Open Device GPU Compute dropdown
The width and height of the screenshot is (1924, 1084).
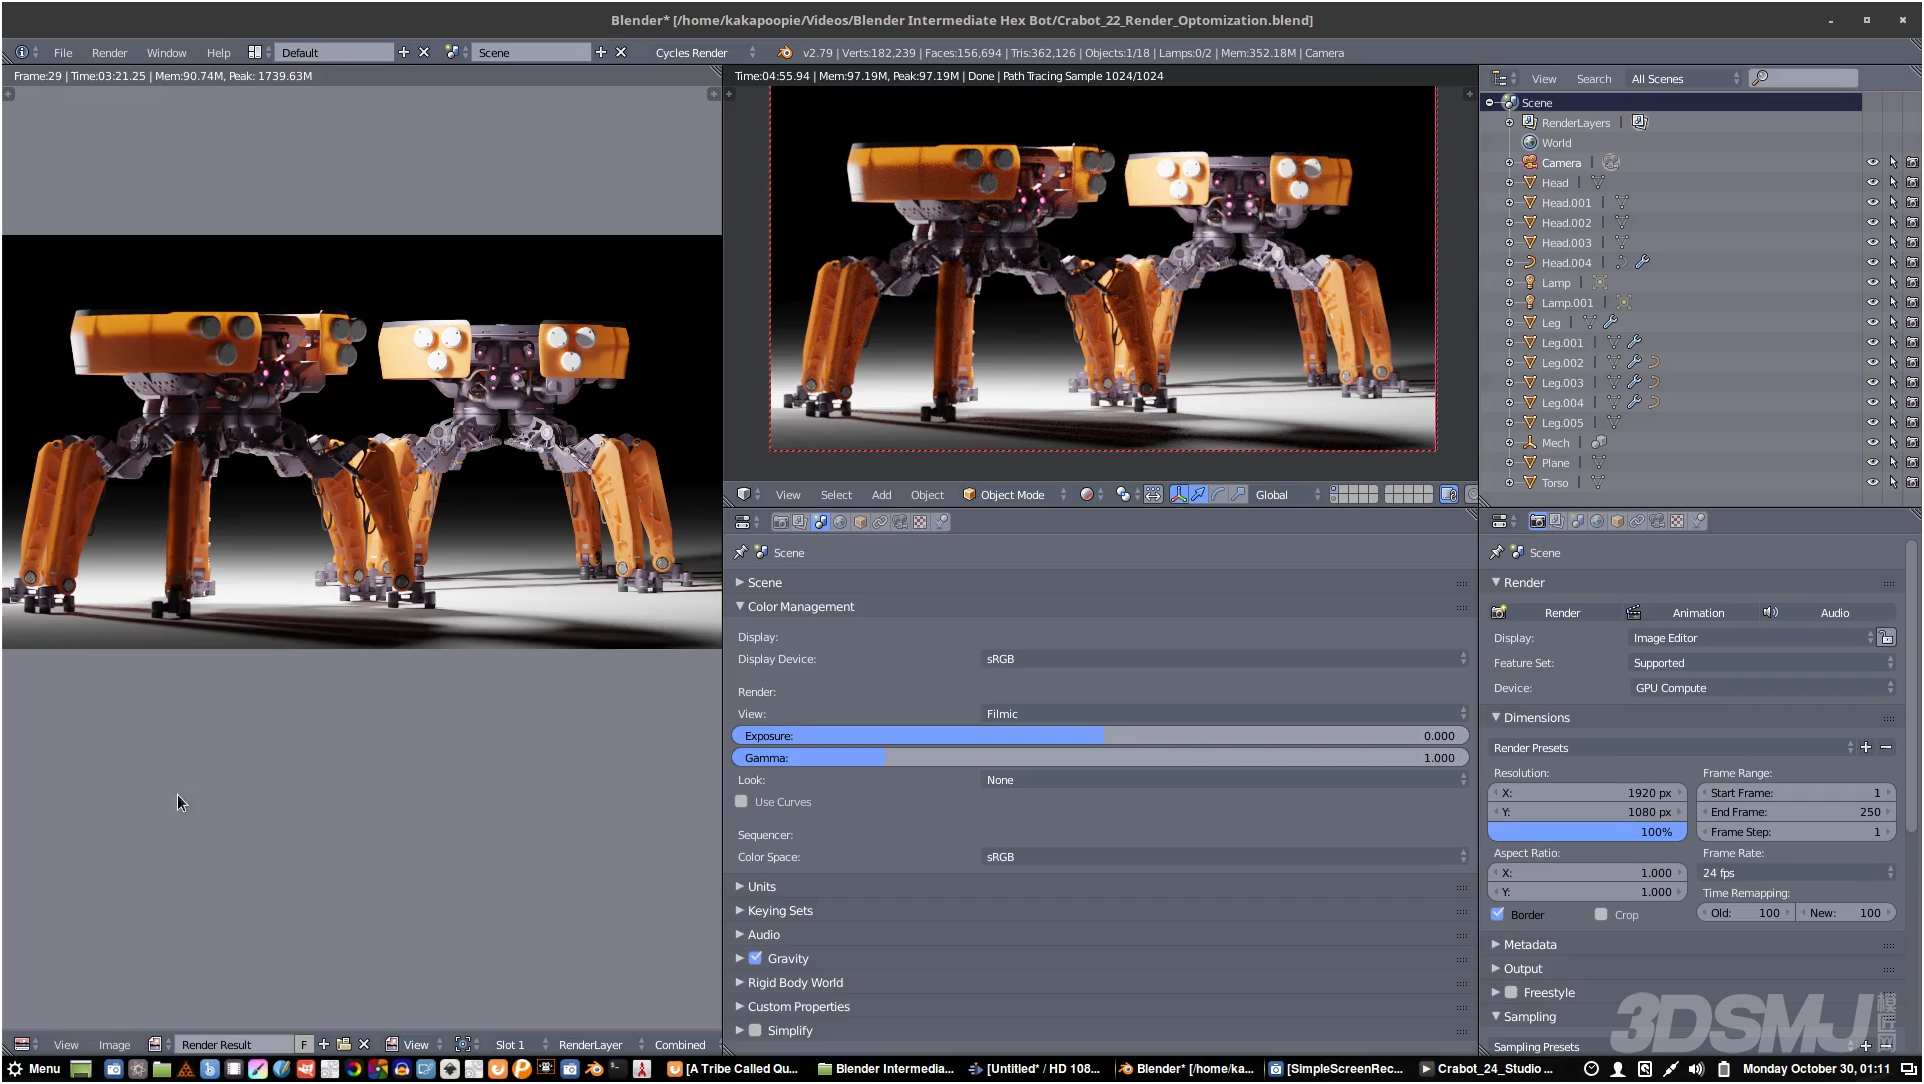pyautogui.click(x=1763, y=687)
